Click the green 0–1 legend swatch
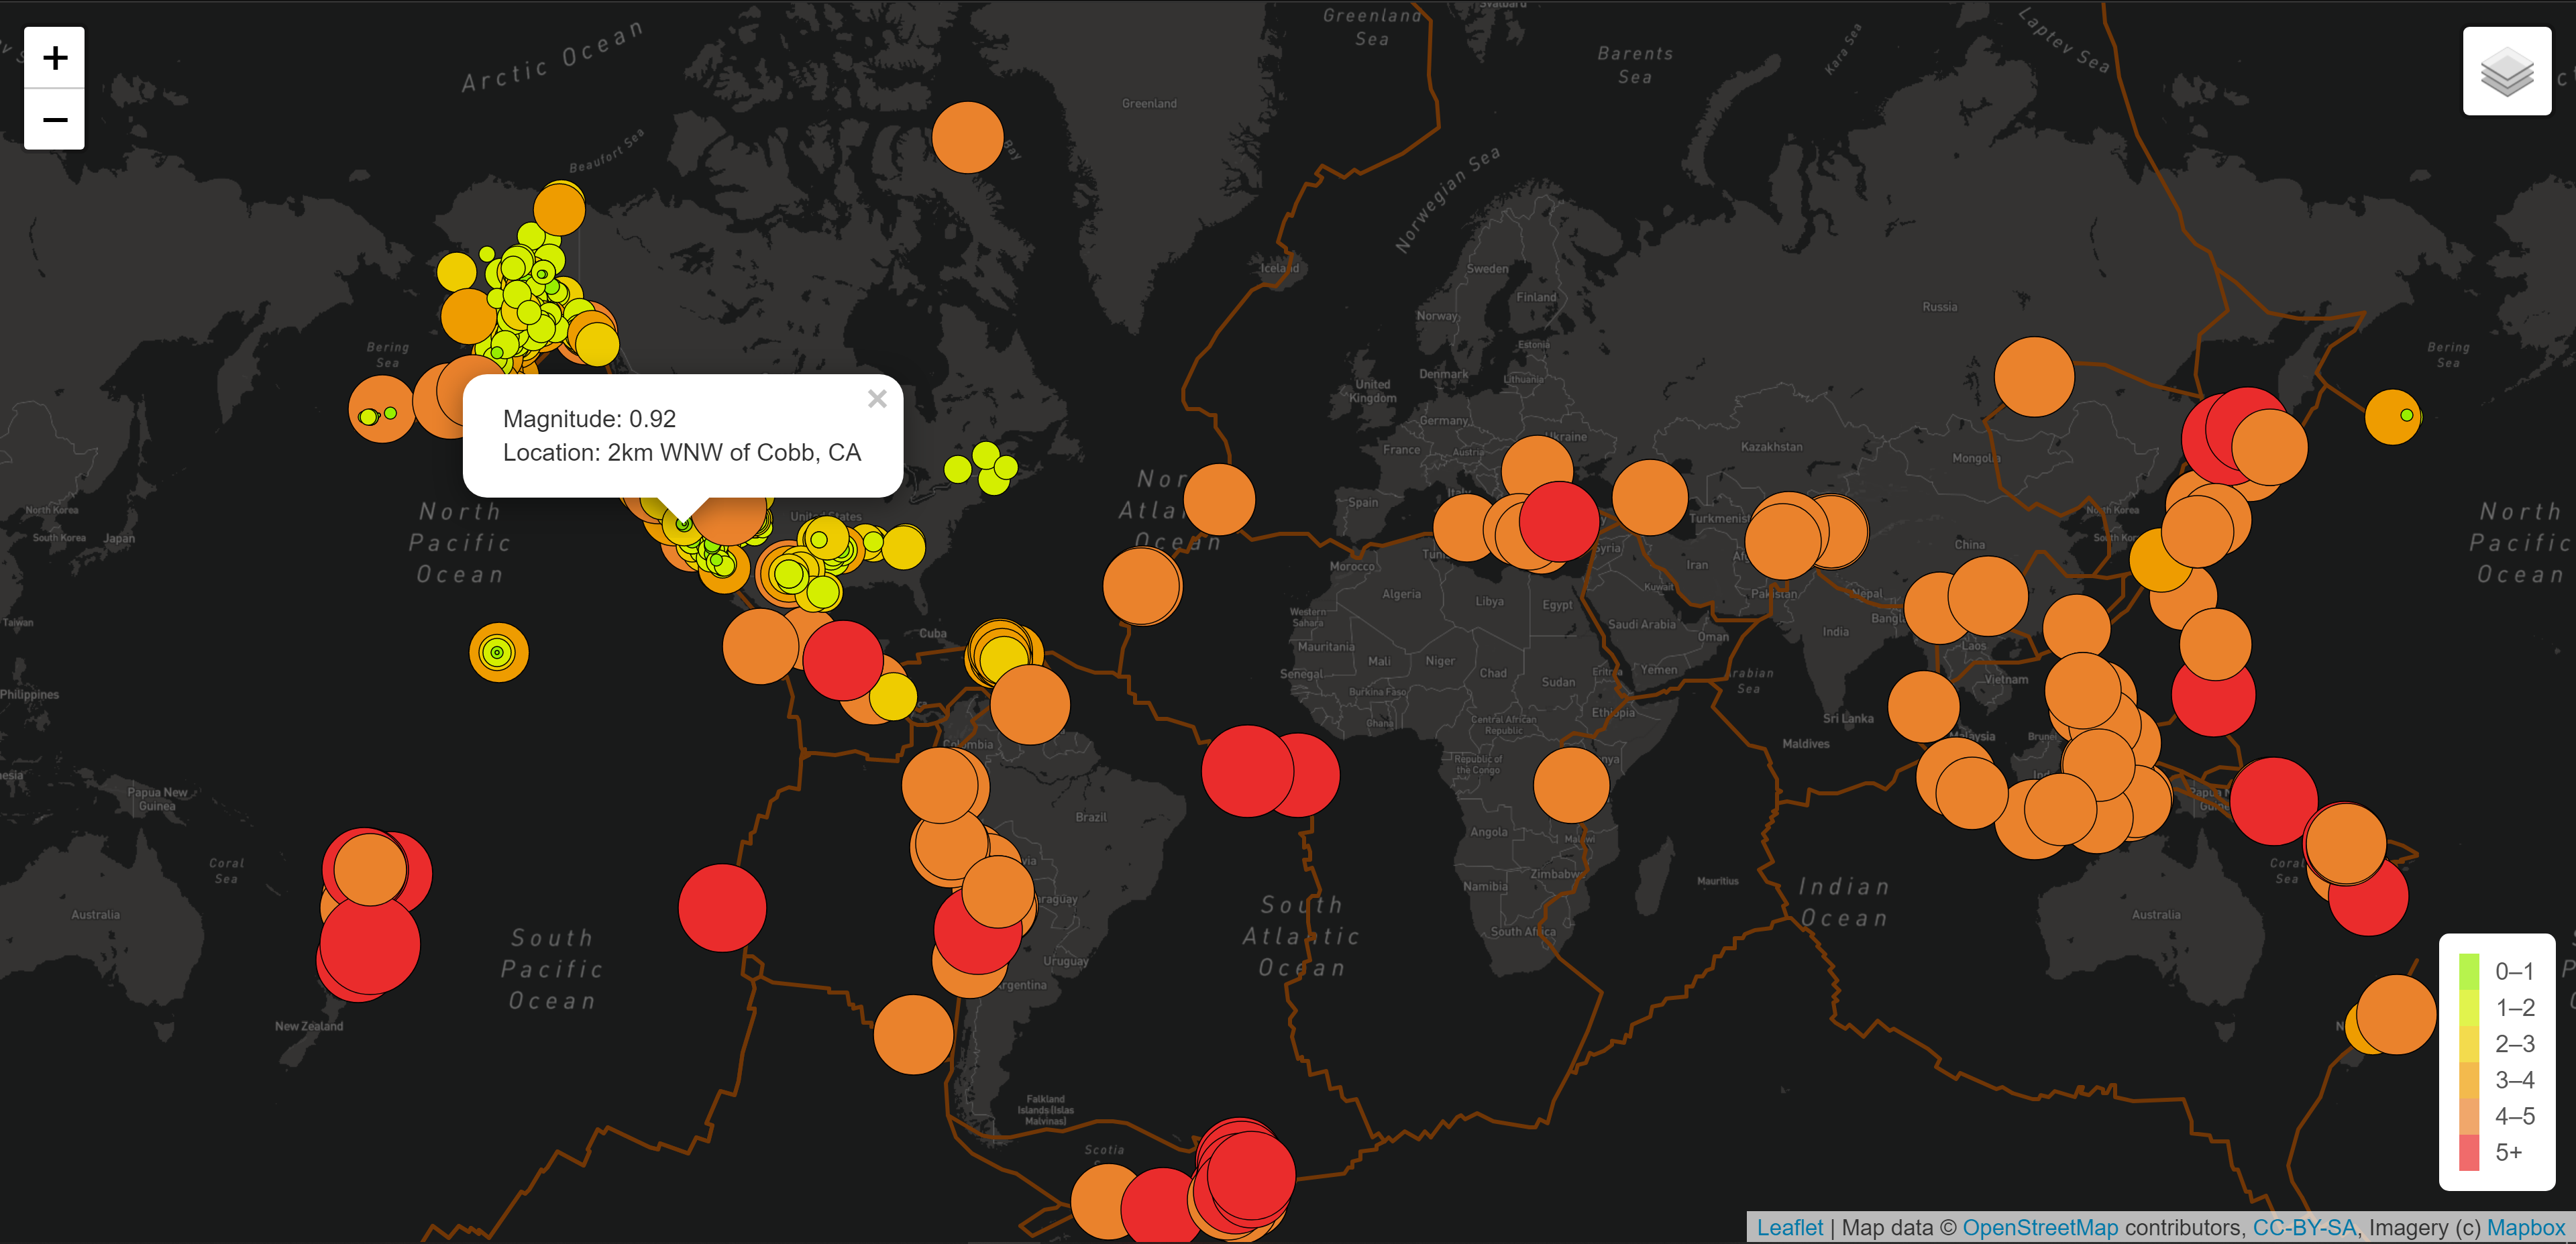Image resolution: width=2576 pixels, height=1244 pixels. [2469, 971]
